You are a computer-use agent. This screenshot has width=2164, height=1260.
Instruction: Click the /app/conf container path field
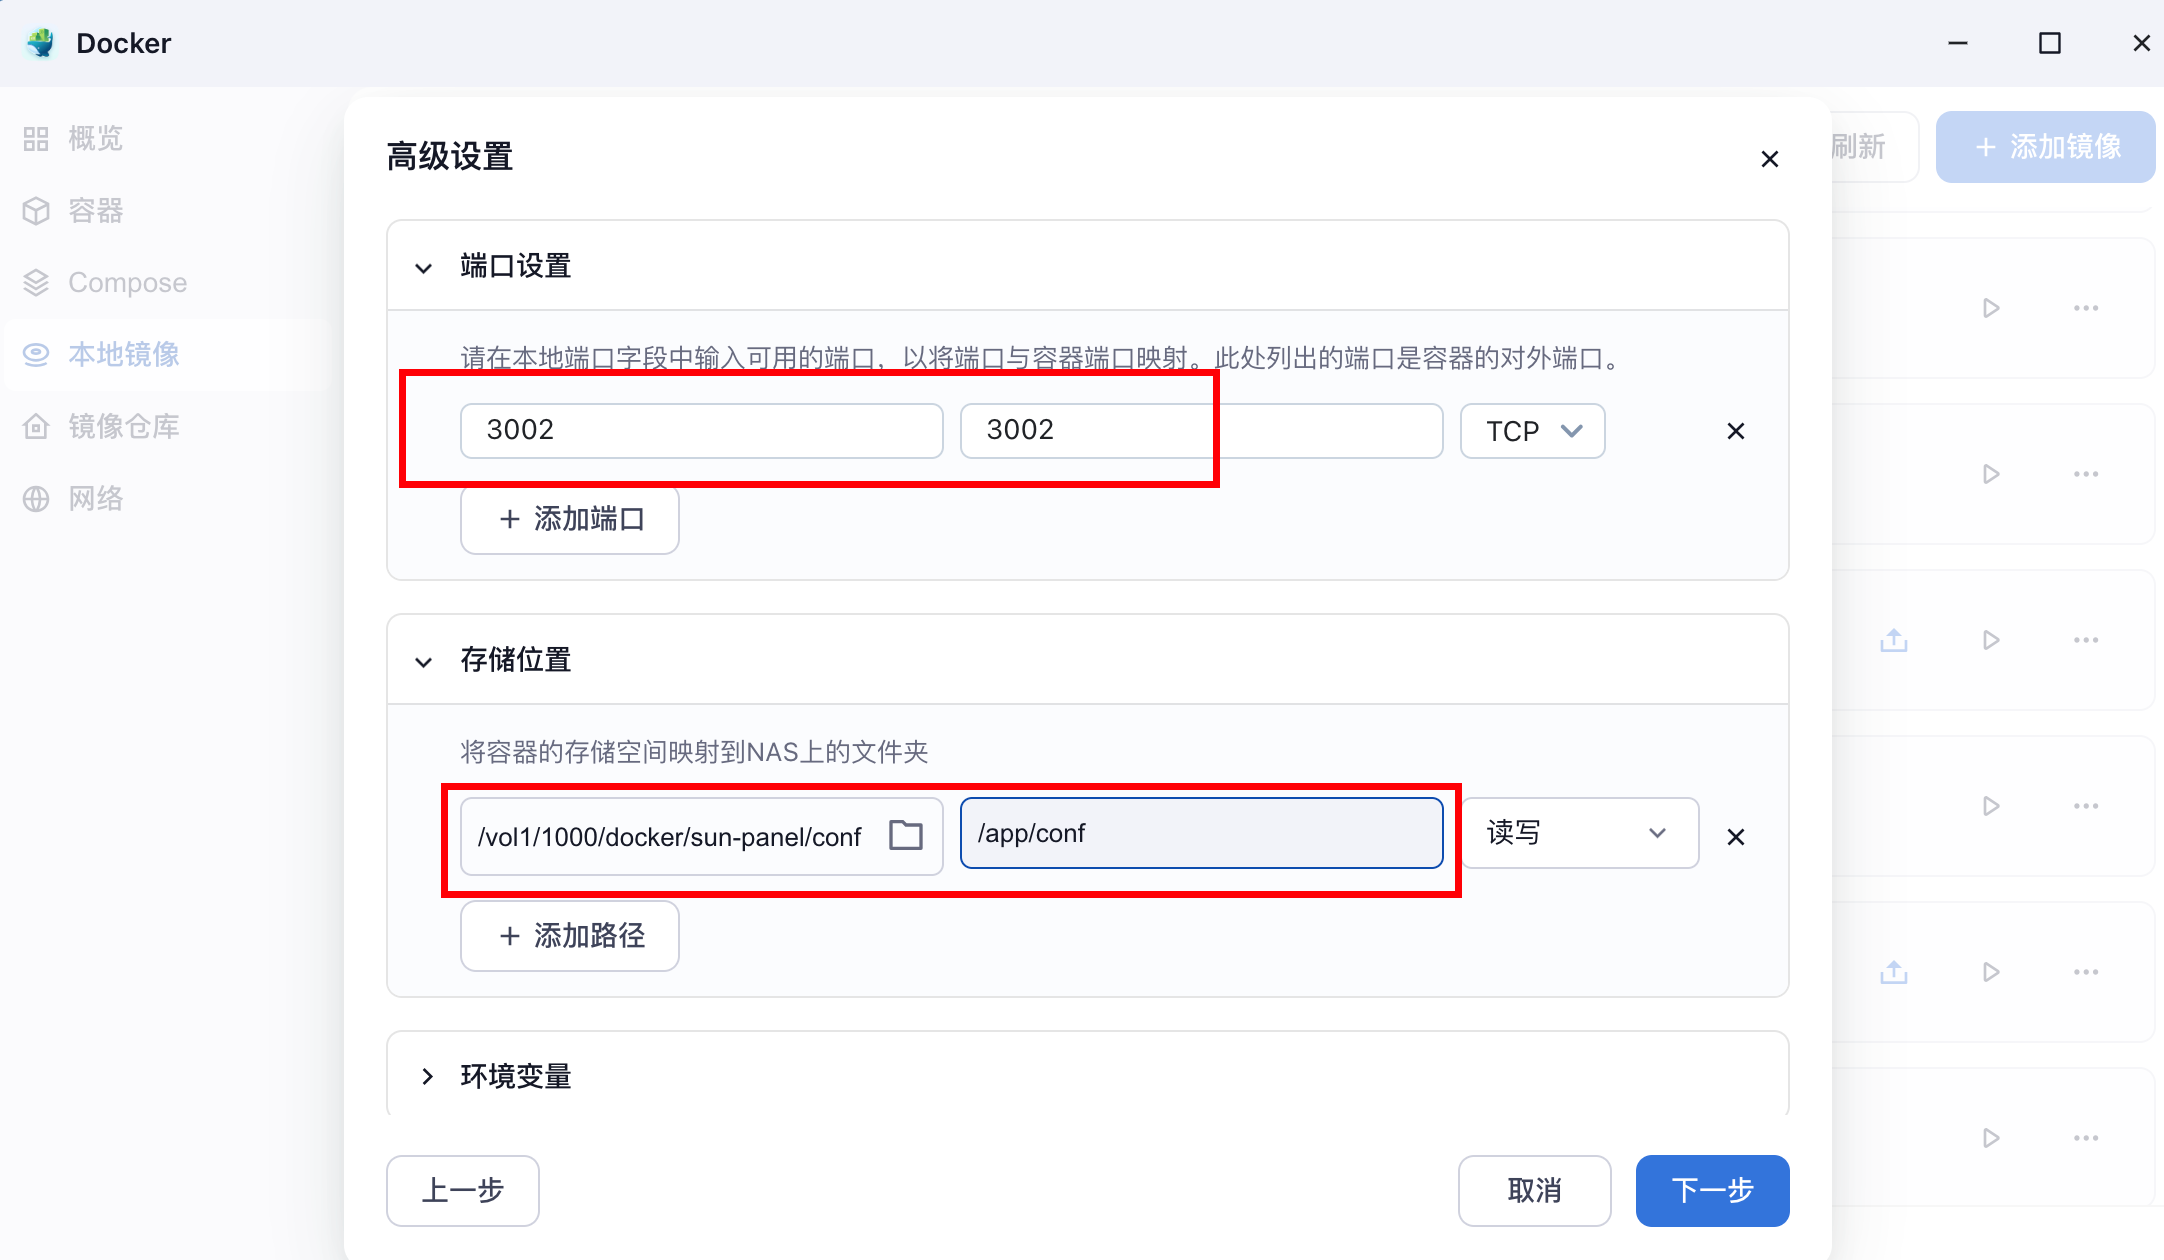[1200, 833]
